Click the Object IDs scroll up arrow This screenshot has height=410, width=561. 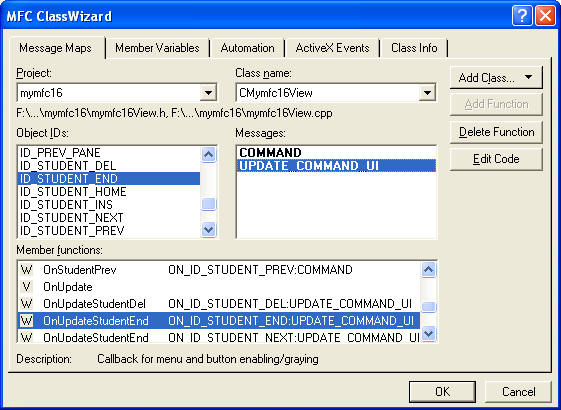pyautogui.click(x=209, y=155)
